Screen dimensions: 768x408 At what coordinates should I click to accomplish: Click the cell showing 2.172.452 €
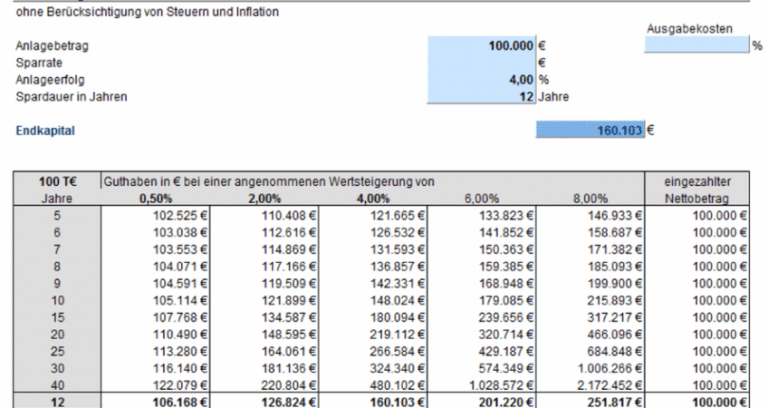[x=599, y=385]
